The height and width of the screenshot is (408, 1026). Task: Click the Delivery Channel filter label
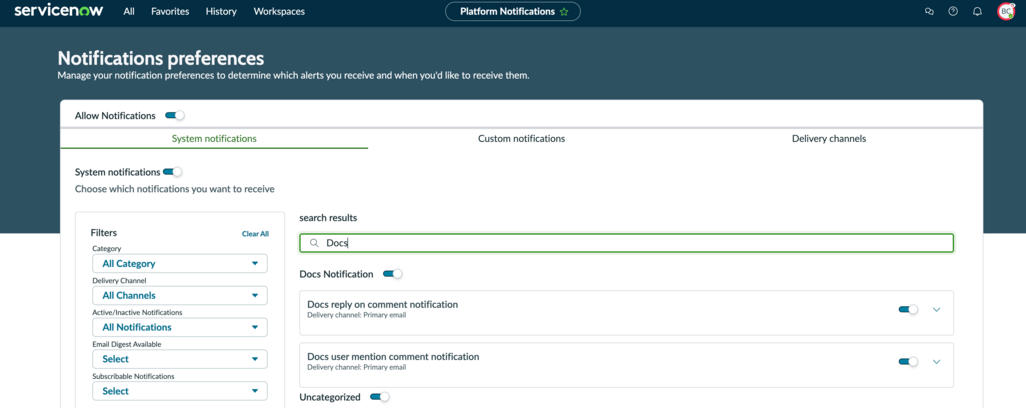coord(120,280)
